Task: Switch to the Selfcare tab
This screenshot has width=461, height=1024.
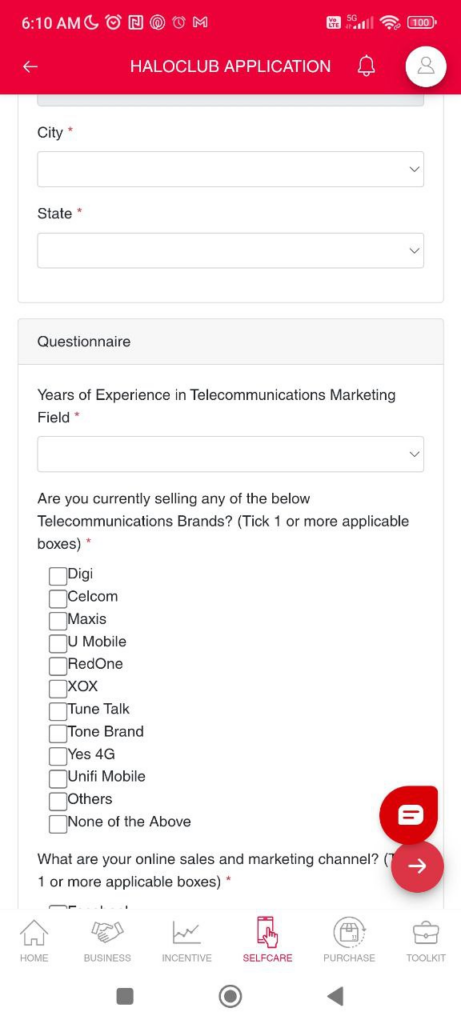Action: 267,940
